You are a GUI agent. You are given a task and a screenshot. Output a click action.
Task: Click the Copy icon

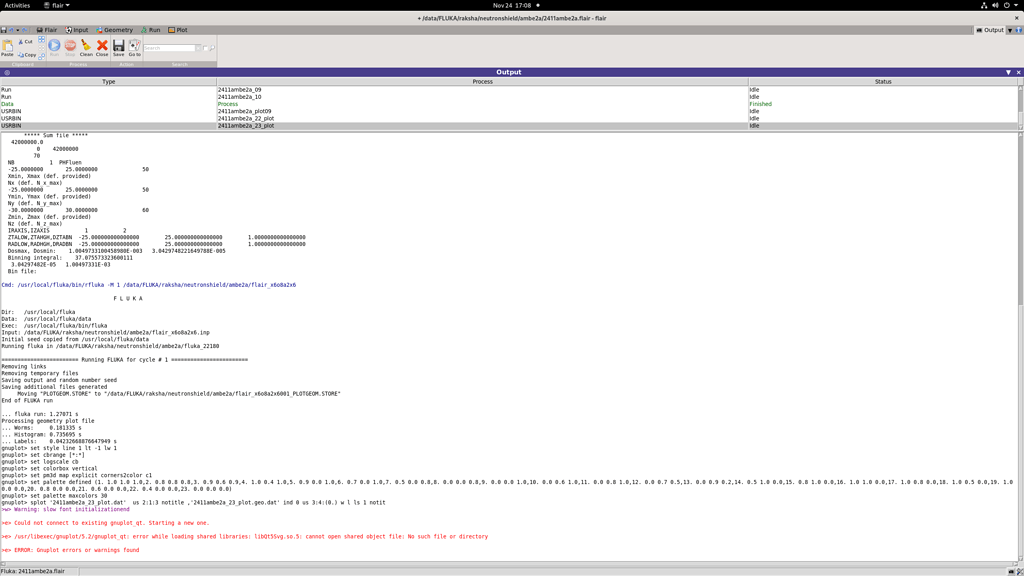coord(23,55)
